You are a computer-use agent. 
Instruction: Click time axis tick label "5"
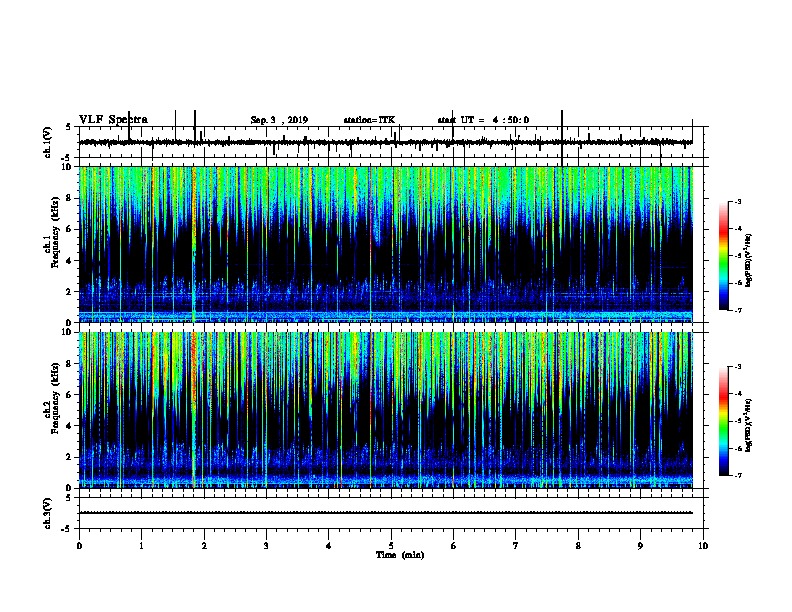point(391,546)
